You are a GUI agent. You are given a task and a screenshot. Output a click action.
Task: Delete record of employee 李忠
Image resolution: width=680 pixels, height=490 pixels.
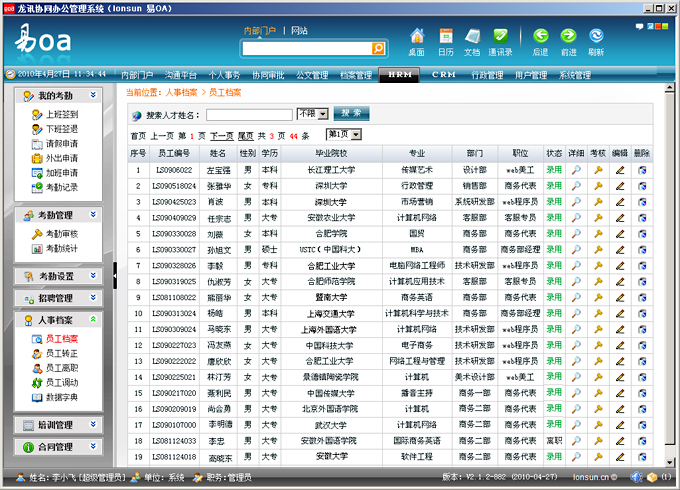642,441
